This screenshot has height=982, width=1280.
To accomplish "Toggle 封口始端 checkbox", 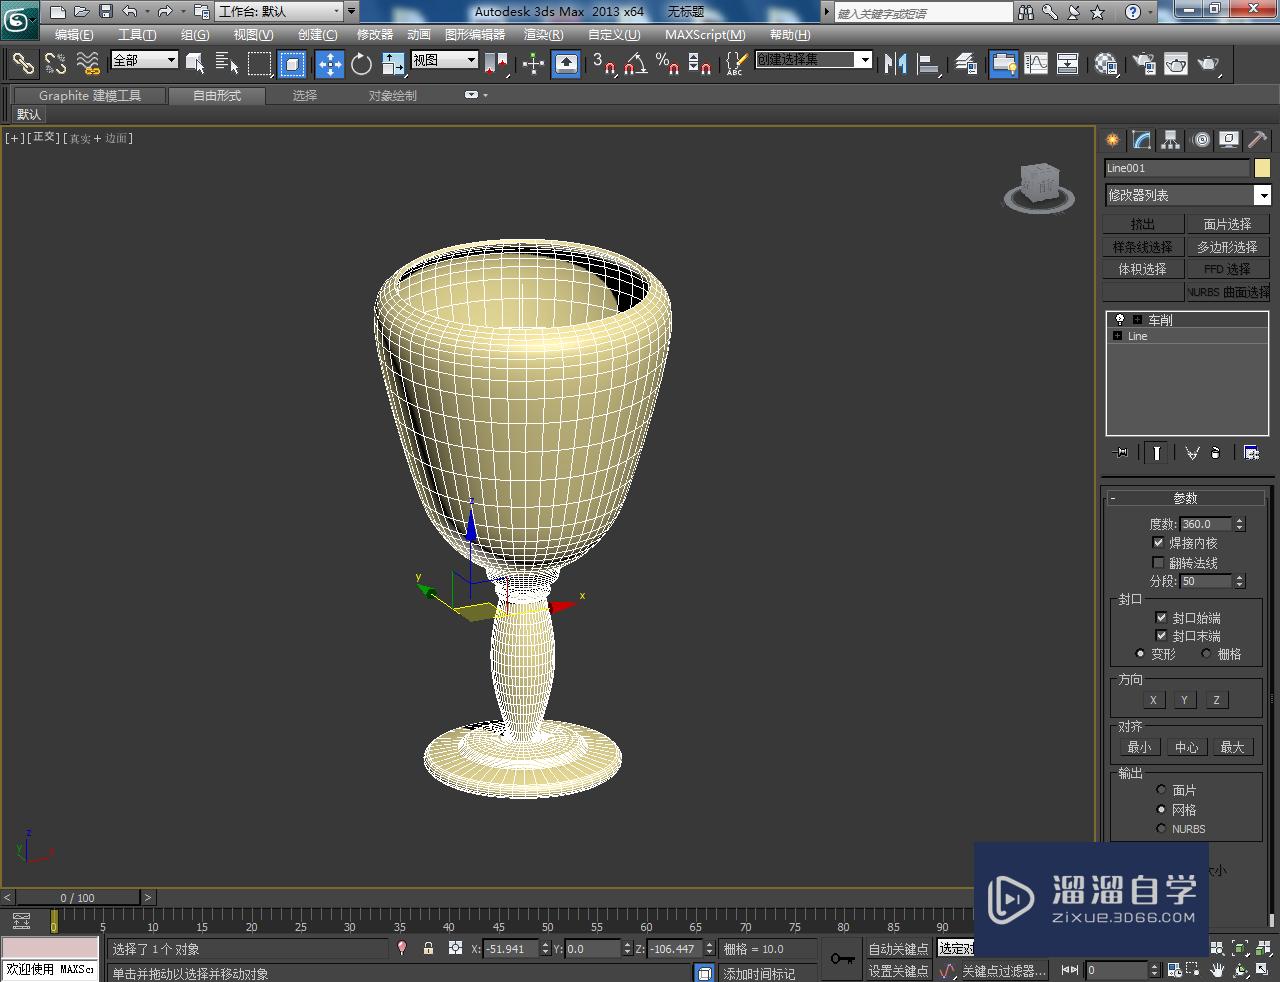I will click(1161, 617).
